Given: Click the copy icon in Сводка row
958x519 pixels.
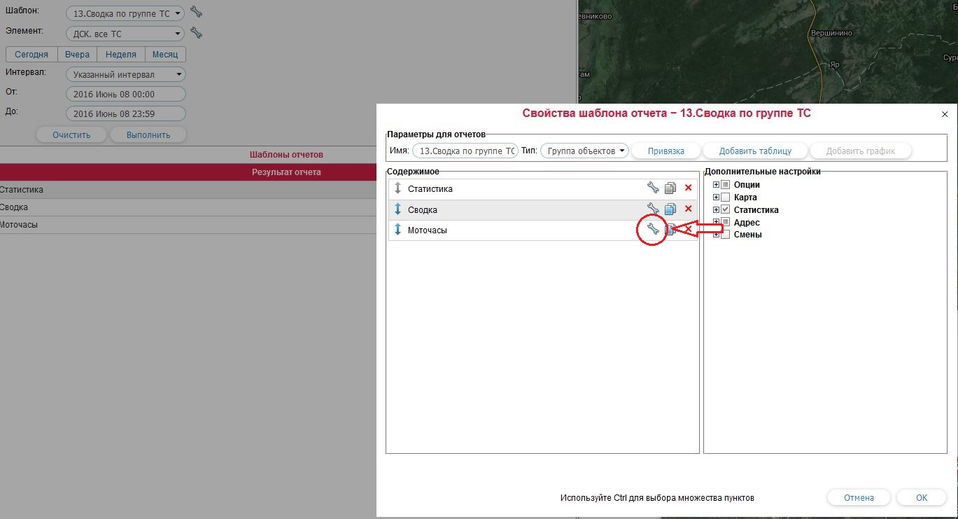Looking at the screenshot, I should [670, 209].
